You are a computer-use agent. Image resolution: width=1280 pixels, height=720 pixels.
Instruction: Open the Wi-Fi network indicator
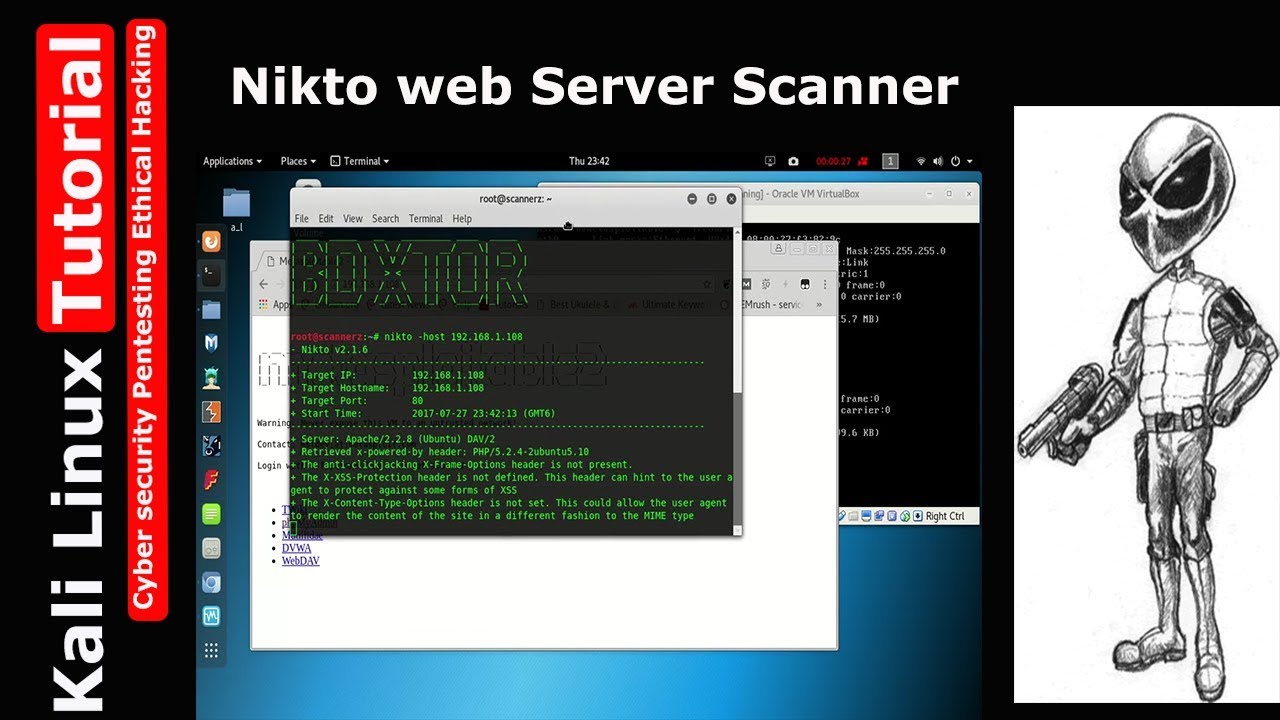[921, 161]
